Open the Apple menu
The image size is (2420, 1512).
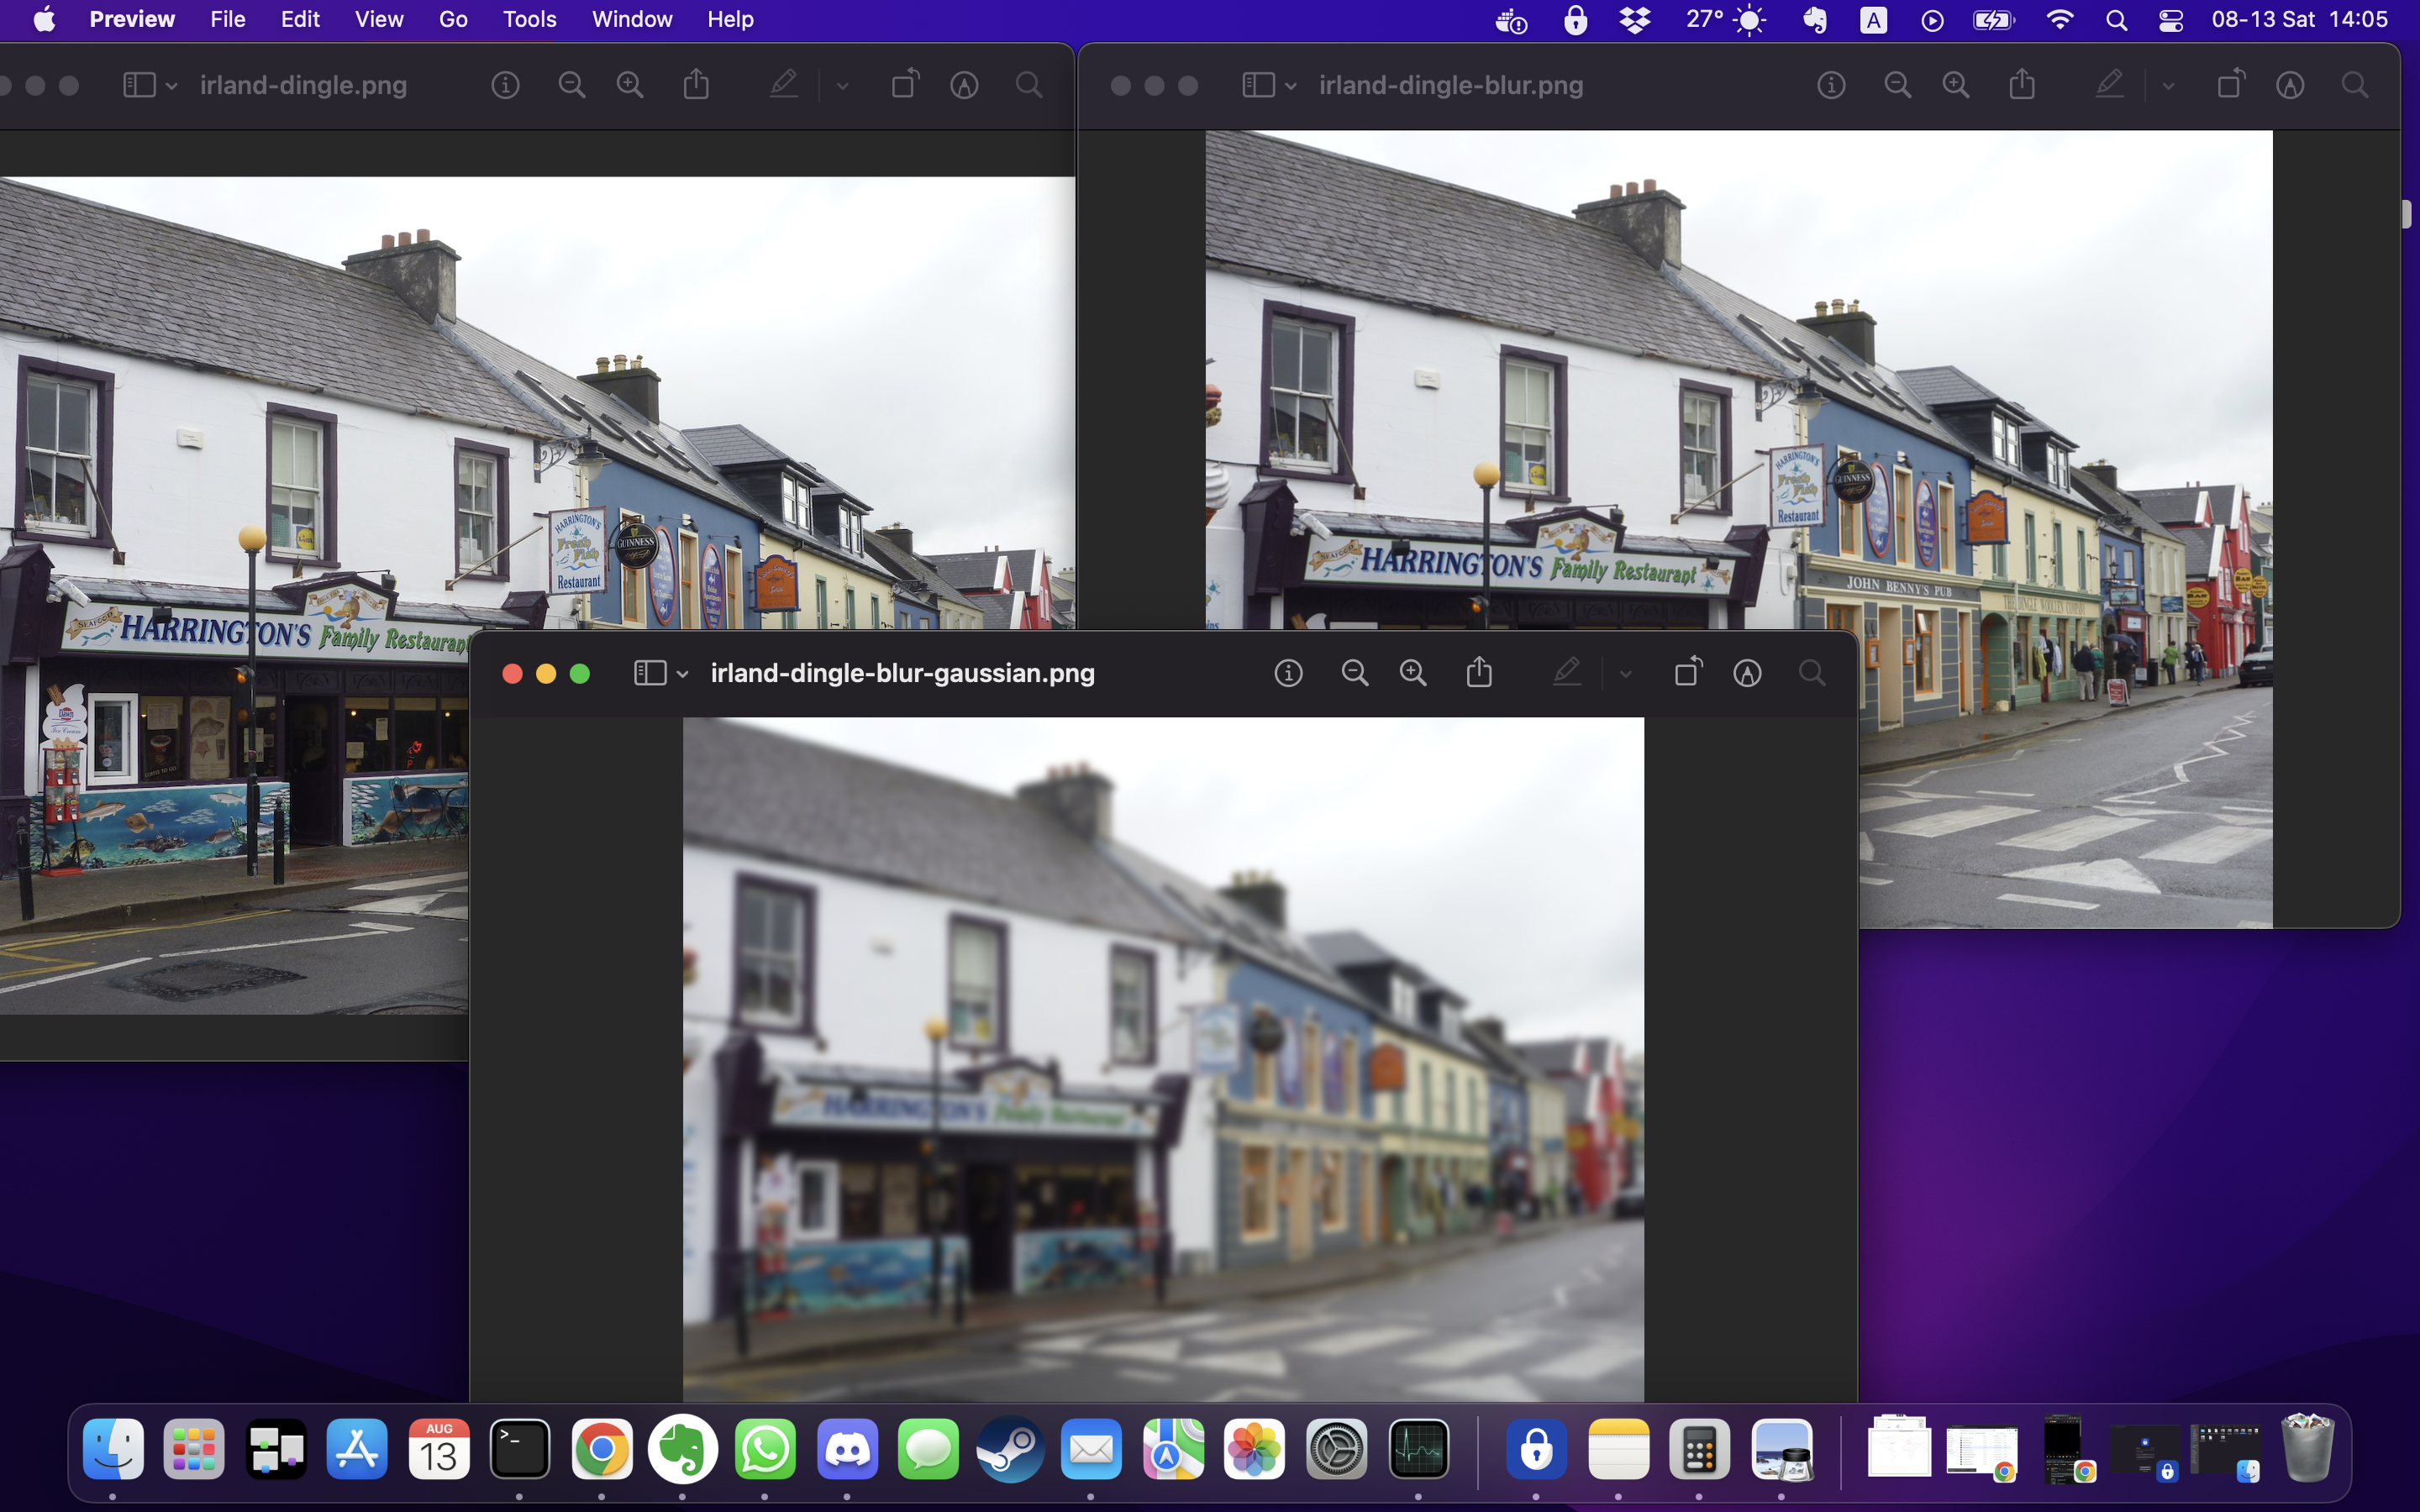[x=44, y=19]
